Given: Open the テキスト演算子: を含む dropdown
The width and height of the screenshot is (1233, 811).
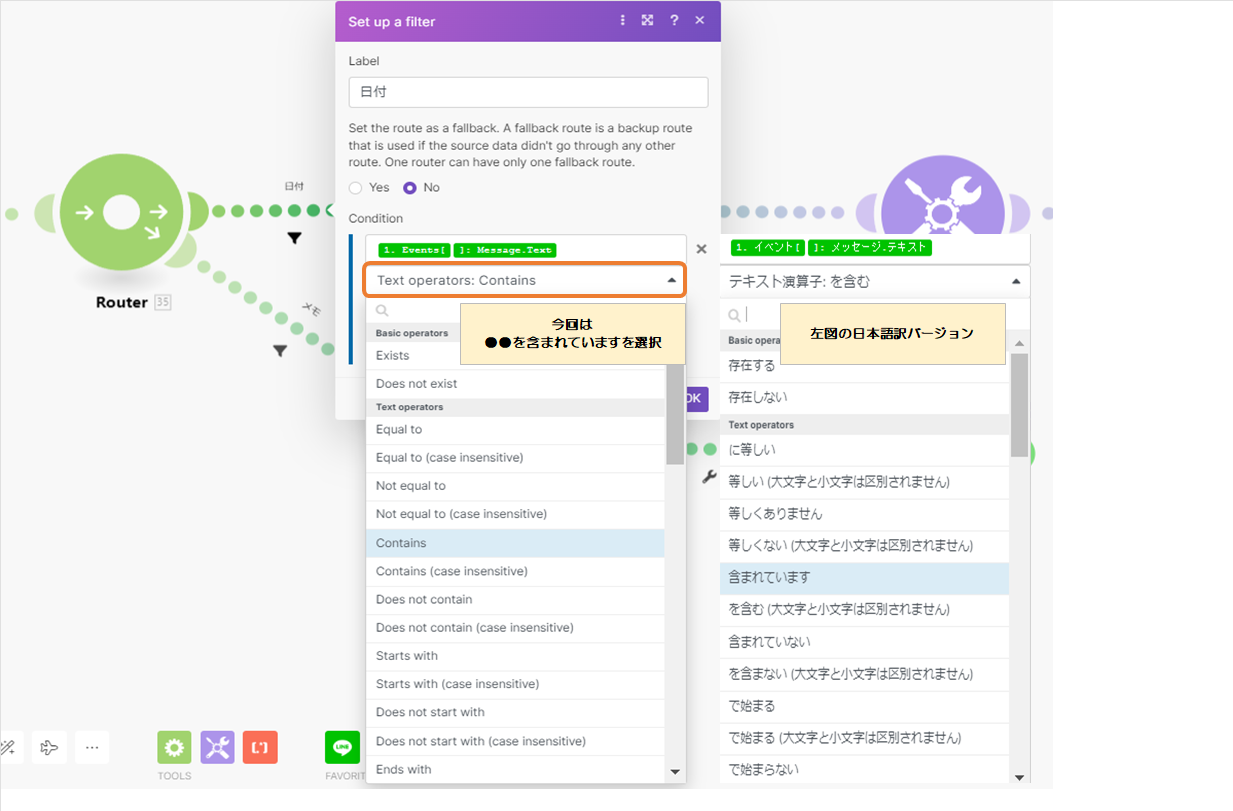Looking at the screenshot, I should click(x=875, y=282).
